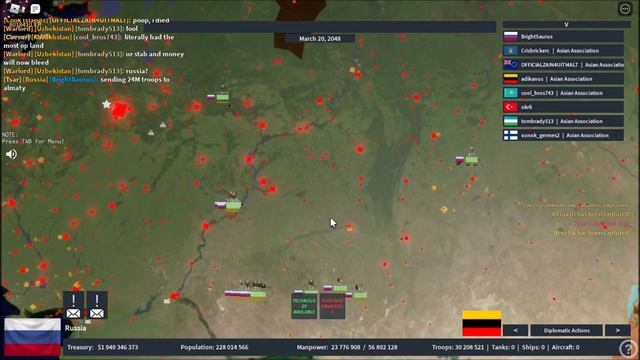Click the large Russia flag thumbnail

(x=33, y=337)
